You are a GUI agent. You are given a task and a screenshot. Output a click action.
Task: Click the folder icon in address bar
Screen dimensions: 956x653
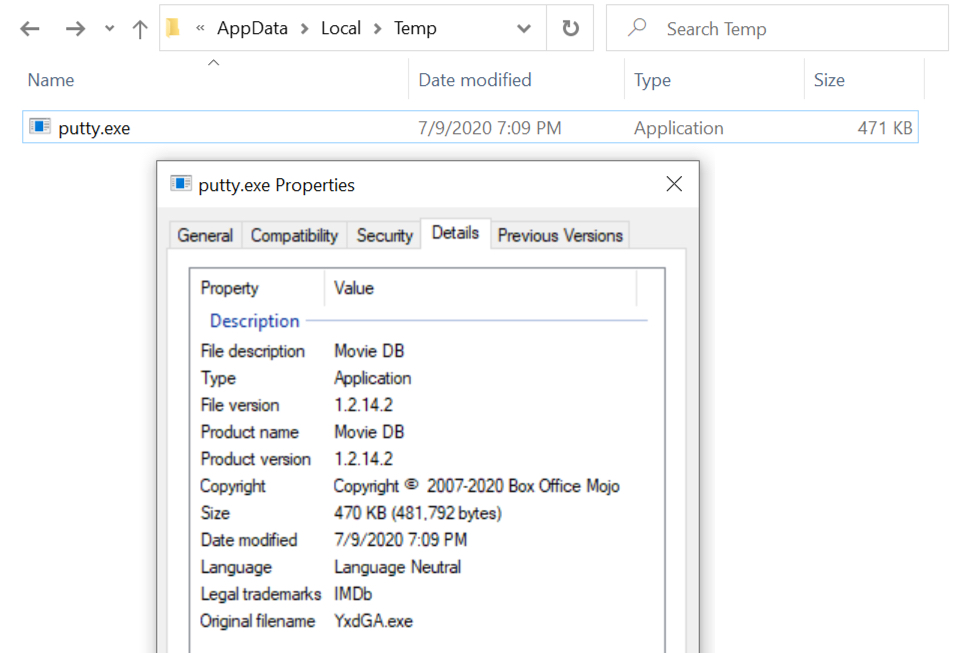pyautogui.click(x=173, y=27)
